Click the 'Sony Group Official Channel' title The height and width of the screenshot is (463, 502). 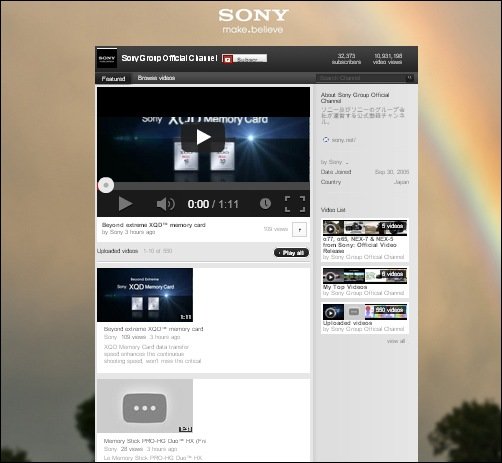click(169, 58)
